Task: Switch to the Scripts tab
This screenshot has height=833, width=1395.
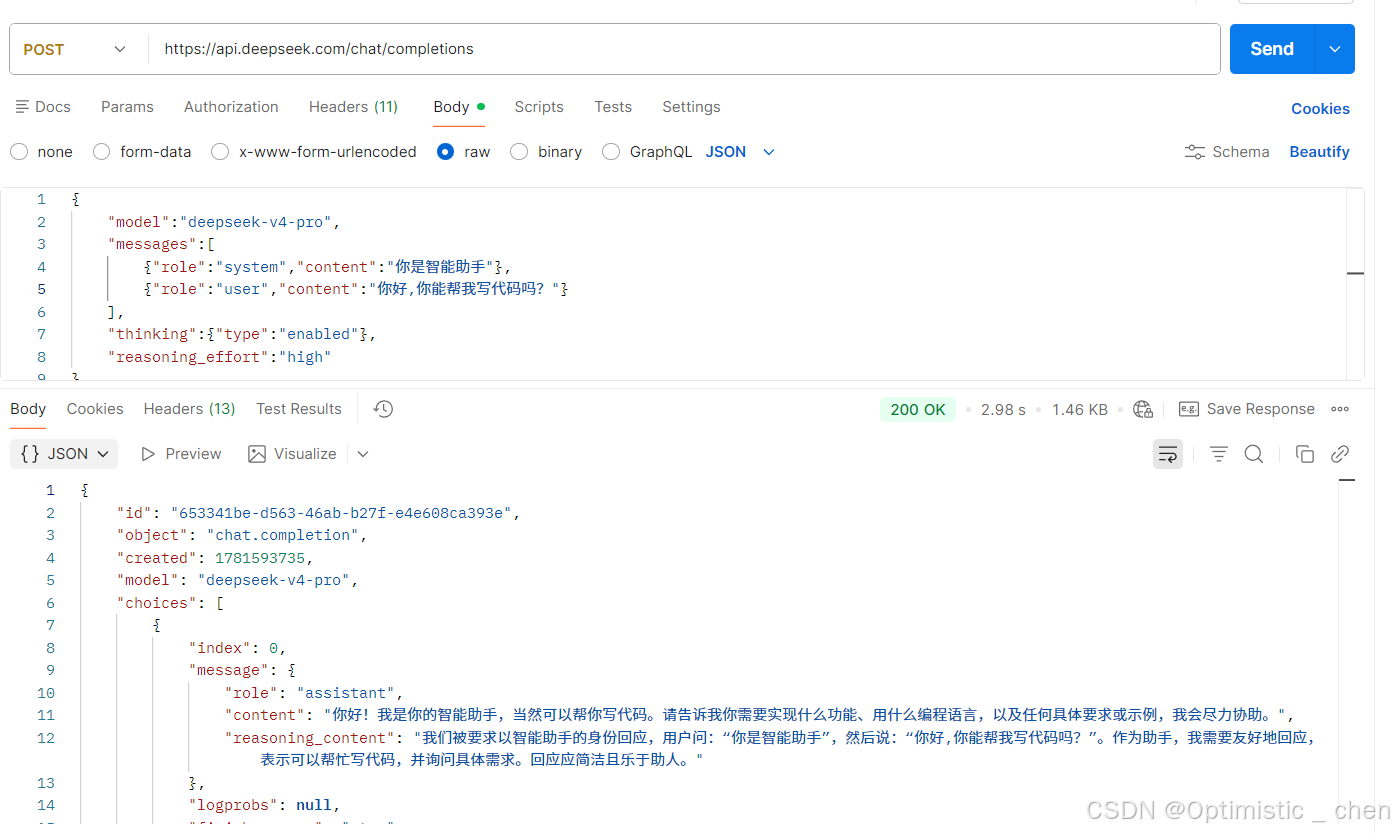Action: click(539, 107)
